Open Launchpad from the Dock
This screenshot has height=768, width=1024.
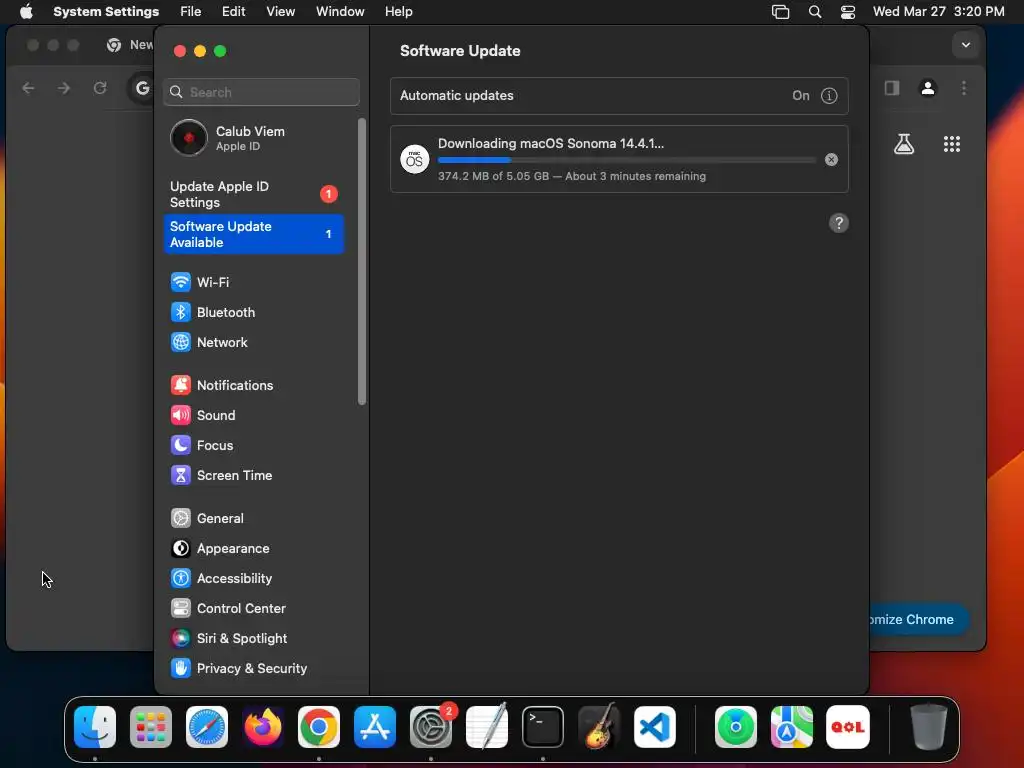151,727
